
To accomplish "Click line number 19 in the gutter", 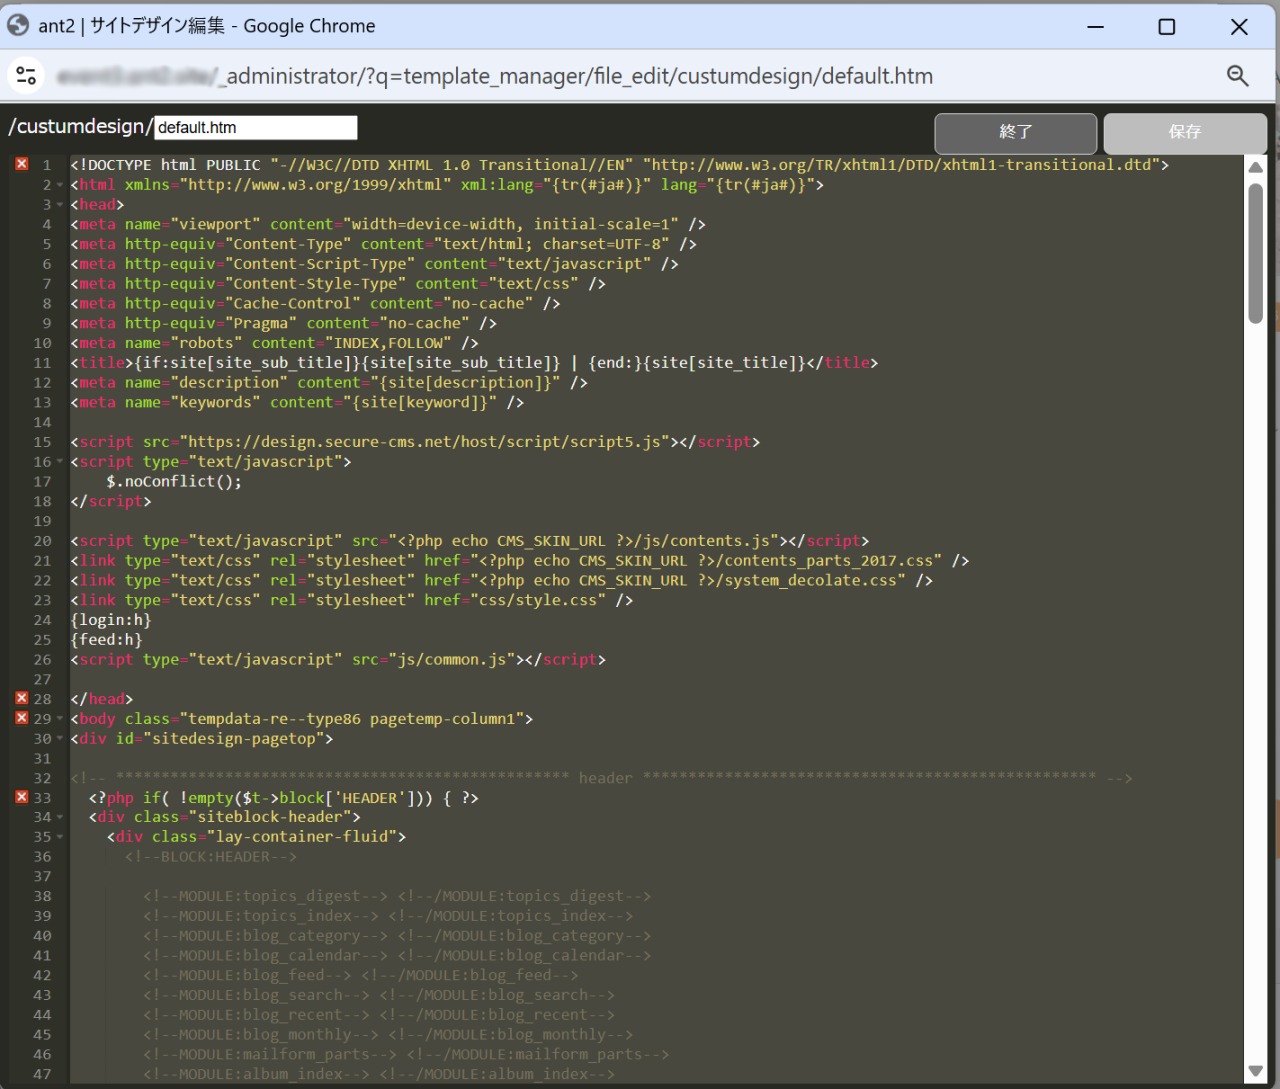I will pos(42,521).
